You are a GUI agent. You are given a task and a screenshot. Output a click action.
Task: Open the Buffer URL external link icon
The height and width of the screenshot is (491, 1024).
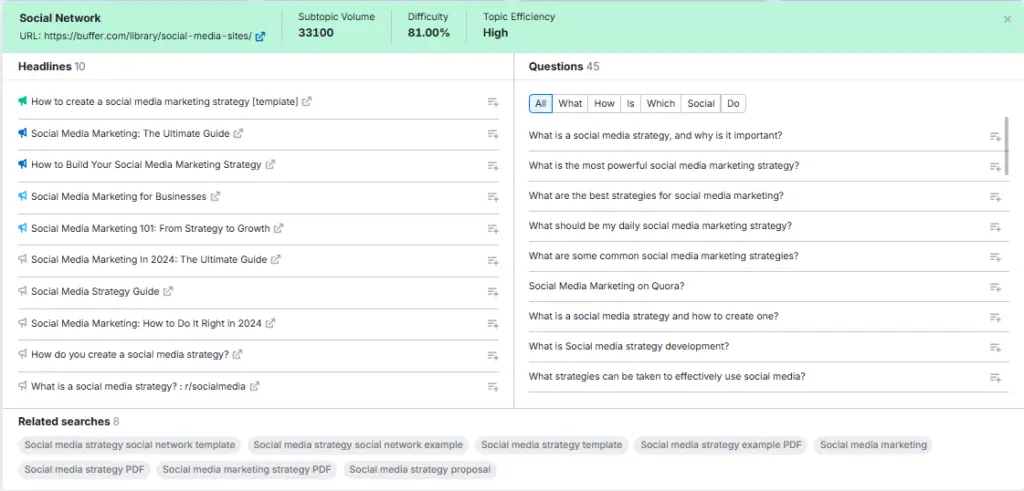coord(260,37)
